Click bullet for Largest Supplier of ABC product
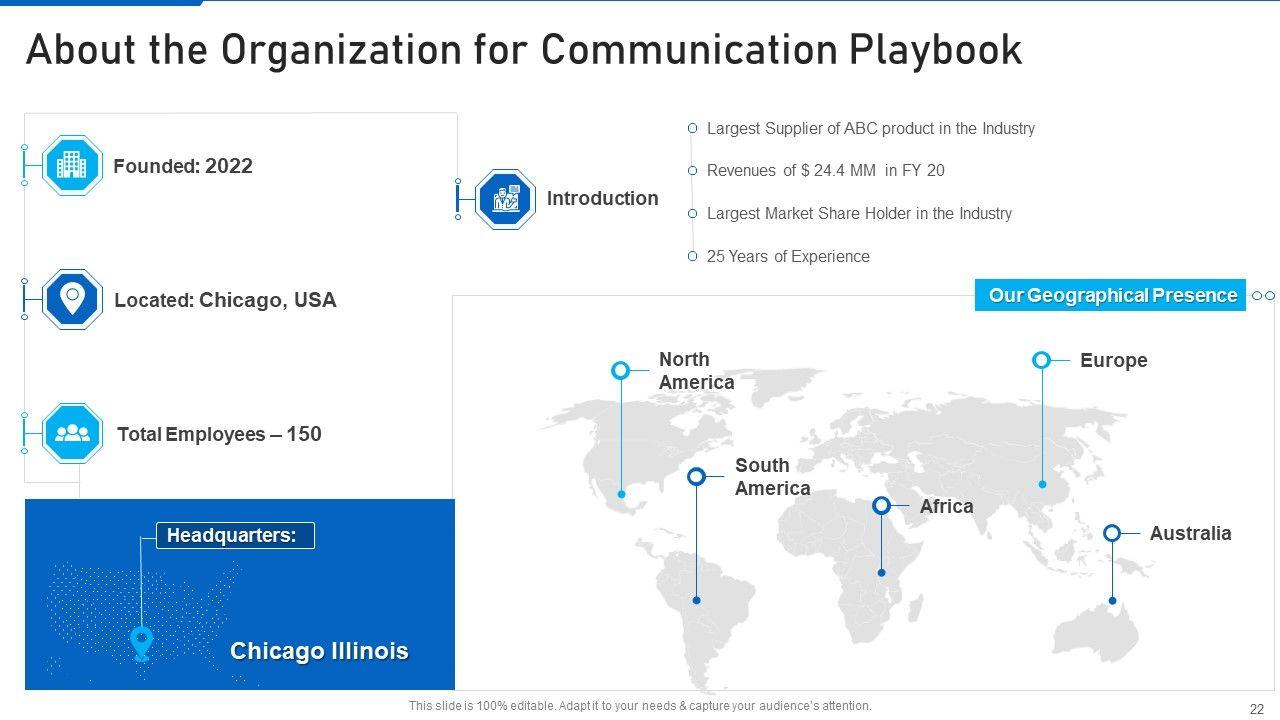 692,128
